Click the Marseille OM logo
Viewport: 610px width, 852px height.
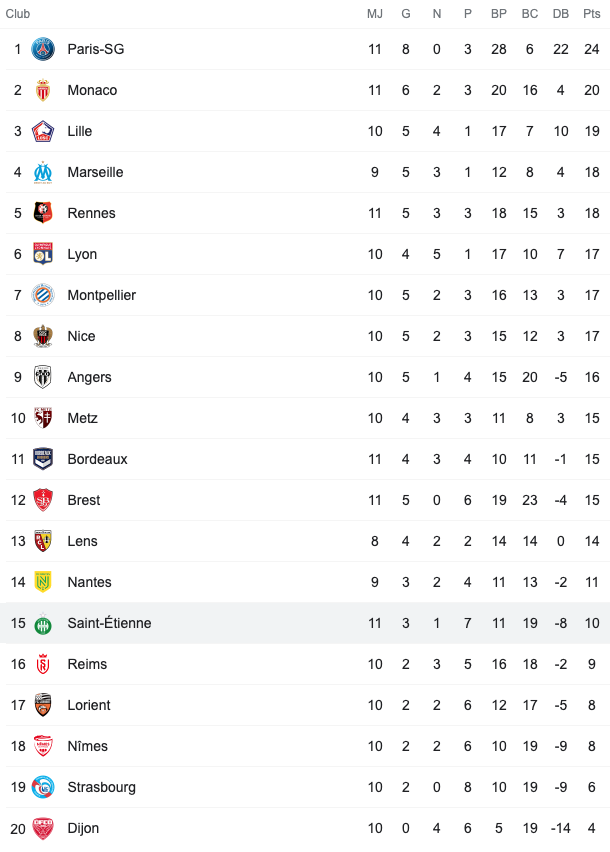[x=43, y=172]
